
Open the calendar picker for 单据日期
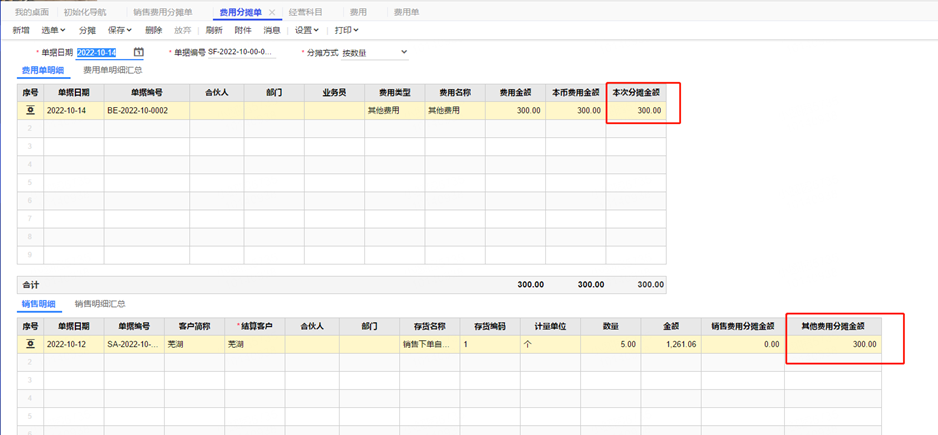coord(139,52)
